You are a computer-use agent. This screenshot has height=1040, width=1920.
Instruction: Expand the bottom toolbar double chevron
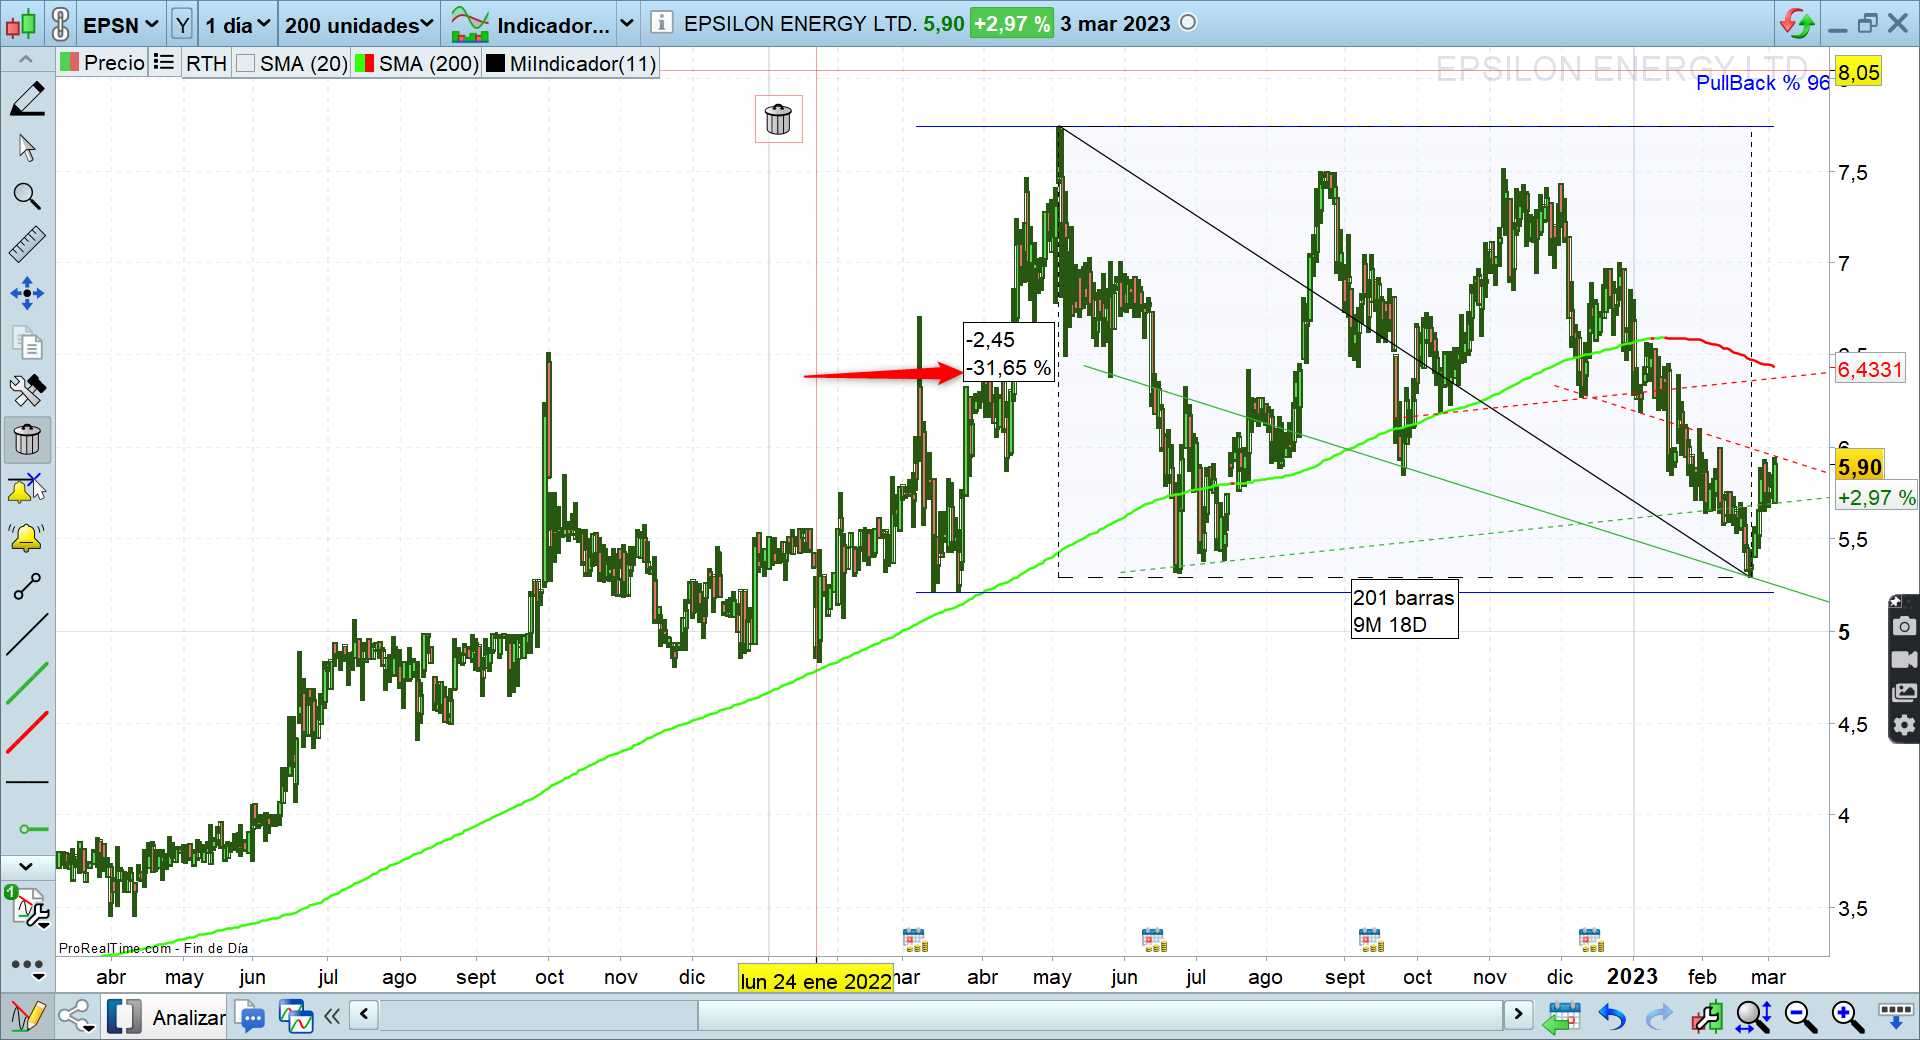point(332,1017)
